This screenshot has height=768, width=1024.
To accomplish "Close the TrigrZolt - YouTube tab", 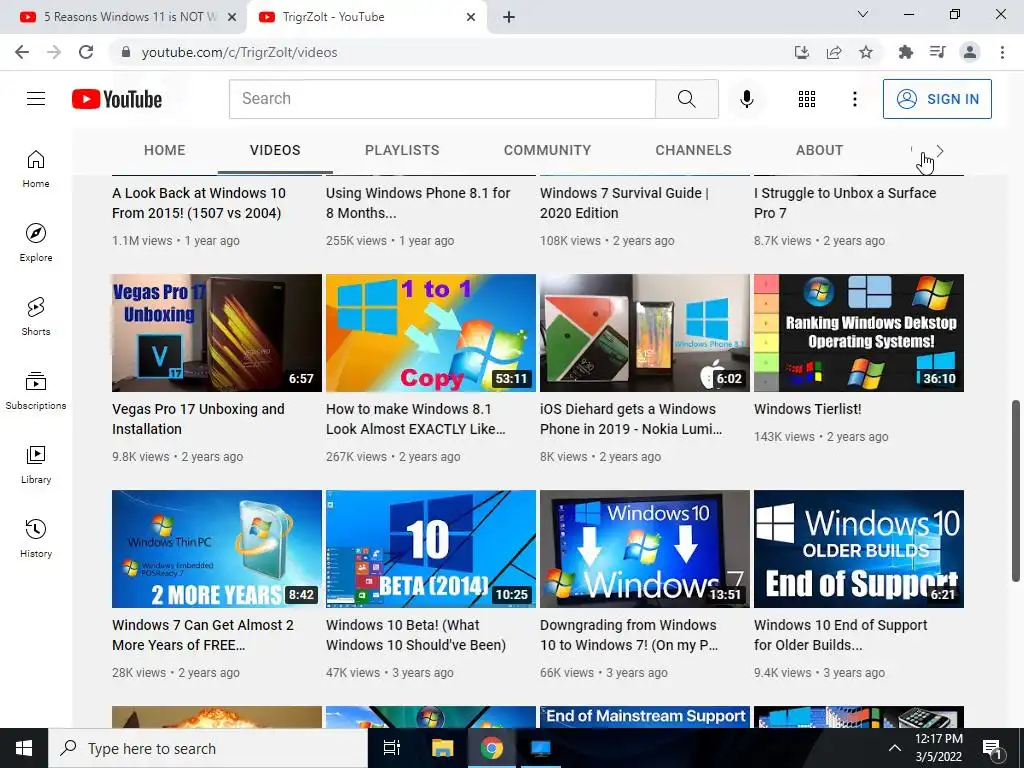I will pos(471,17).
